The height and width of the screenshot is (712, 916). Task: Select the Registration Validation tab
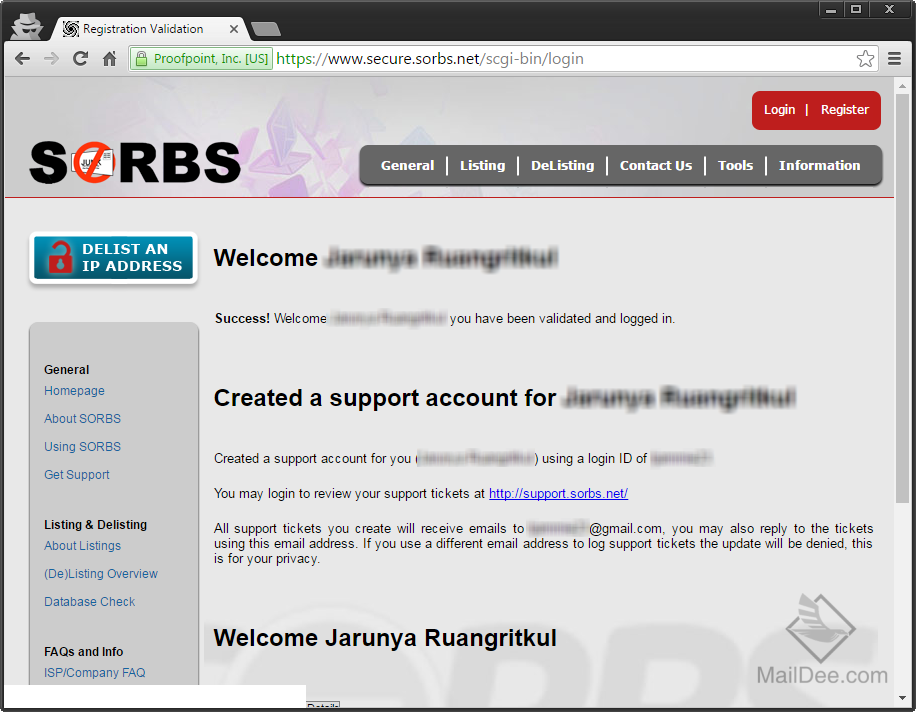[143, 29]
